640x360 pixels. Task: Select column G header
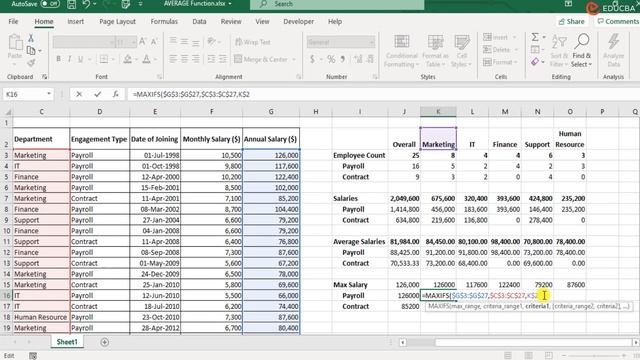pos(271,111)
